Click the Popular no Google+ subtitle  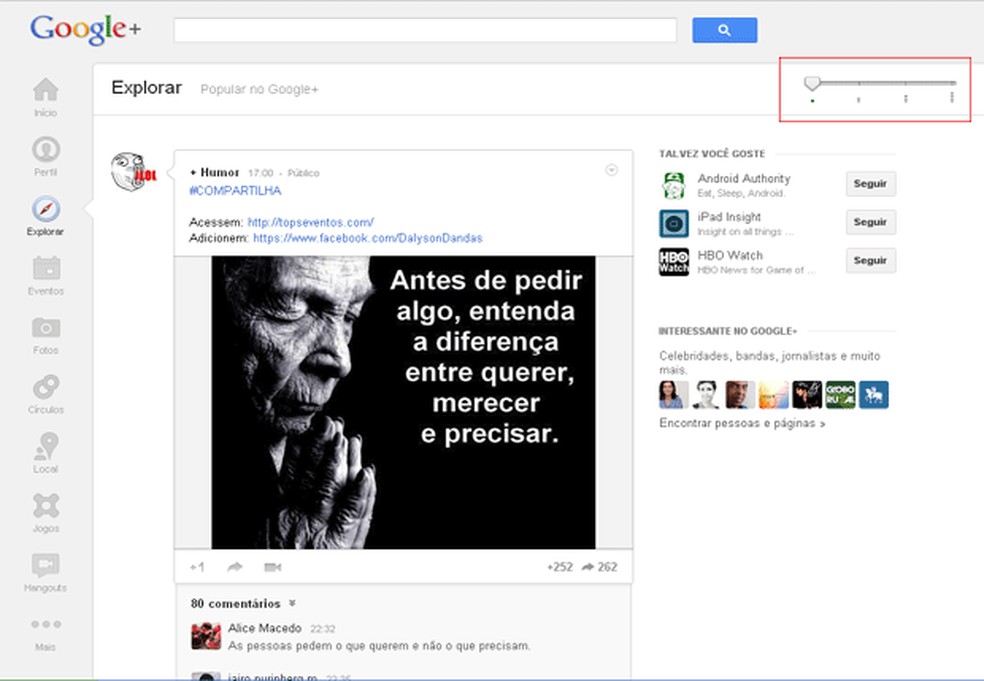[259, 89]
